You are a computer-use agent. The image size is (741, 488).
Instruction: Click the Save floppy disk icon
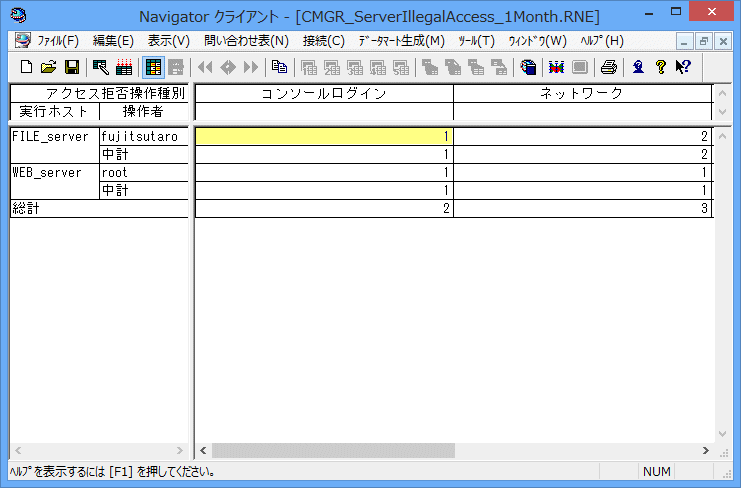tap(71, 67)
